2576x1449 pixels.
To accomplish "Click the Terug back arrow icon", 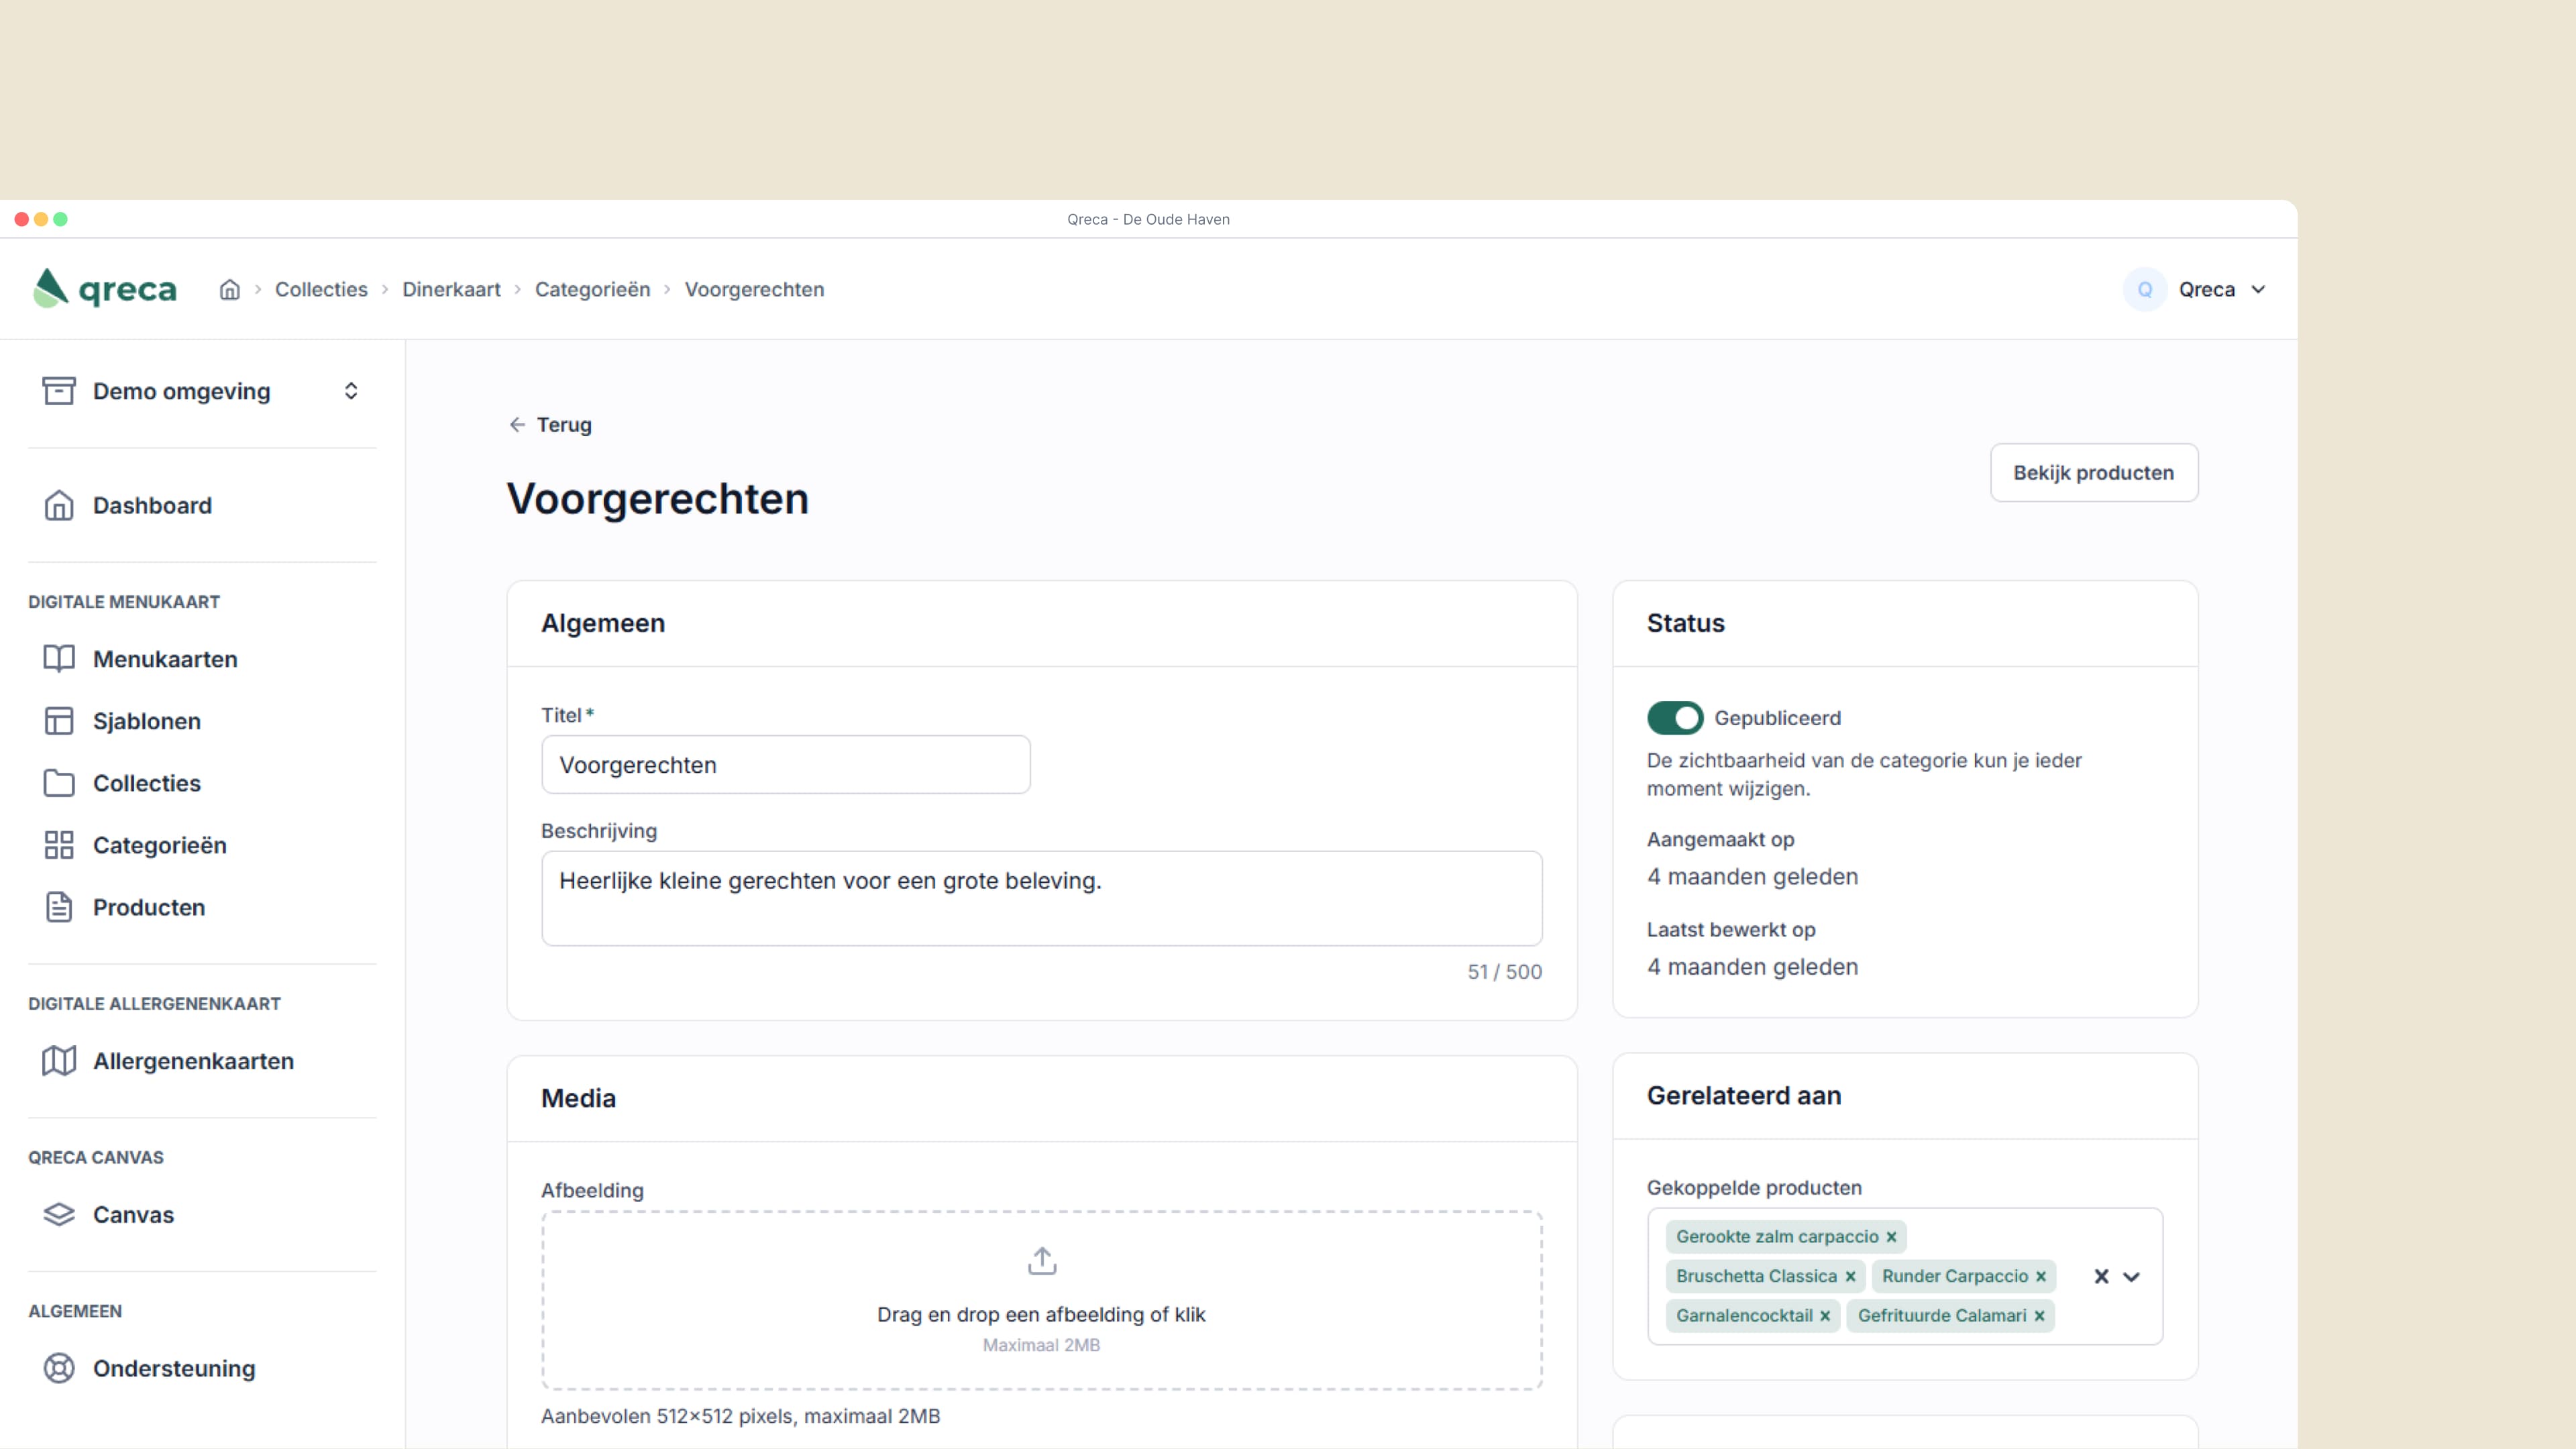I will coord(517,424).
